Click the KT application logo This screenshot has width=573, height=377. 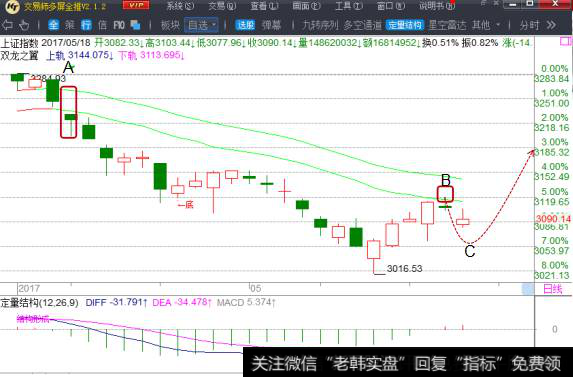coord(13,7)
